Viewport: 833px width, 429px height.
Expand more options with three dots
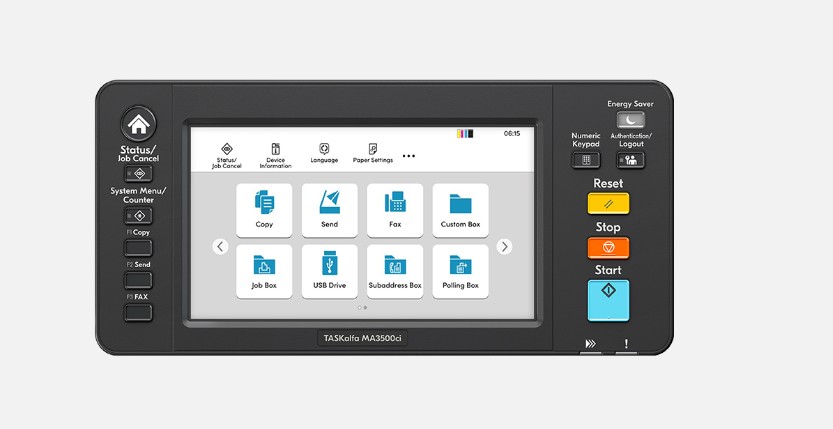(408, 156)
